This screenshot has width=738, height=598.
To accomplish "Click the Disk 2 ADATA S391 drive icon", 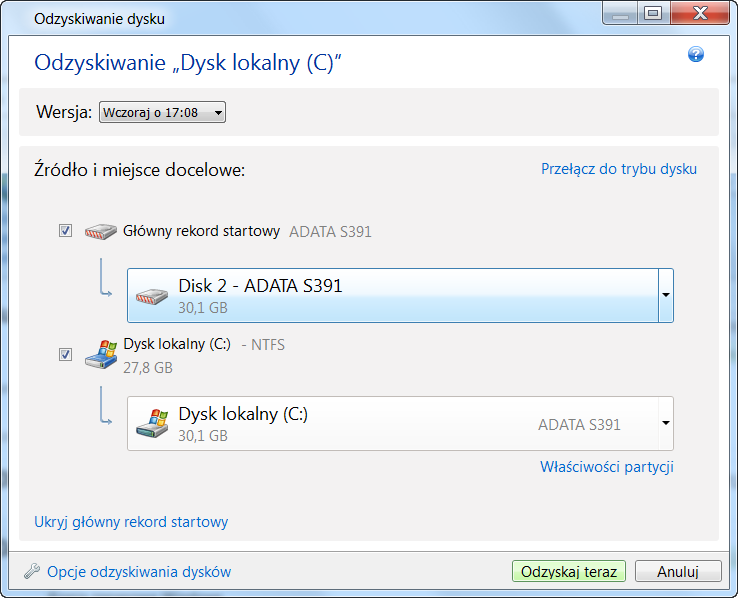I will 152,295.
